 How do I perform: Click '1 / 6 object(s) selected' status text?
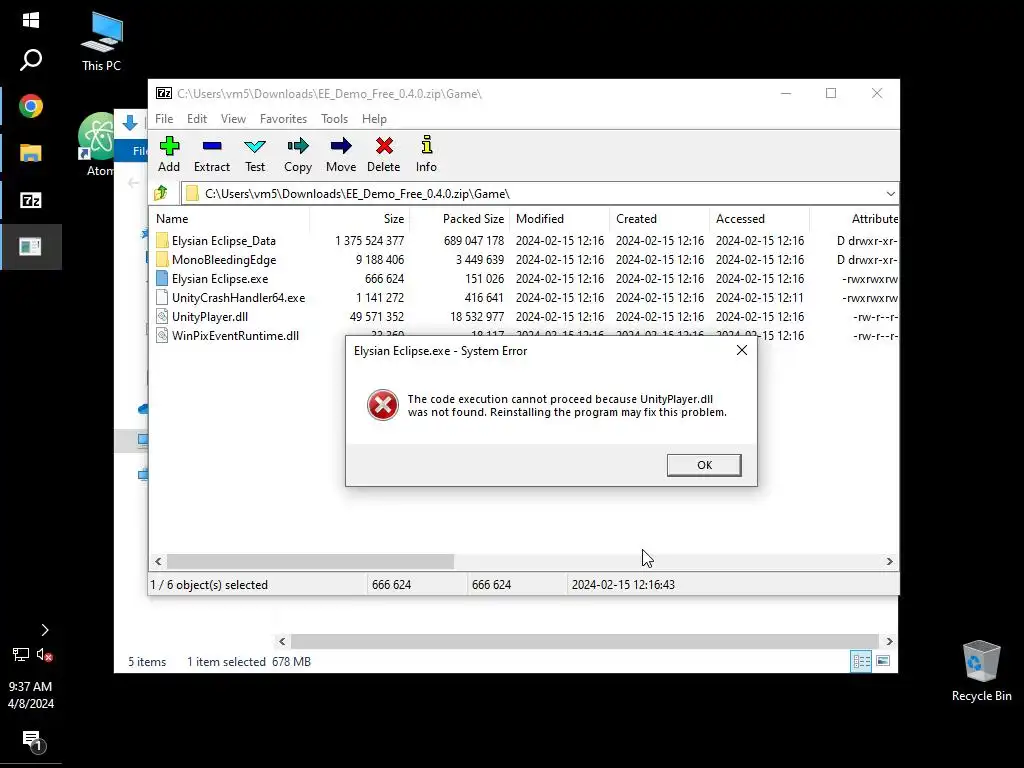click(x=209, y=584)
